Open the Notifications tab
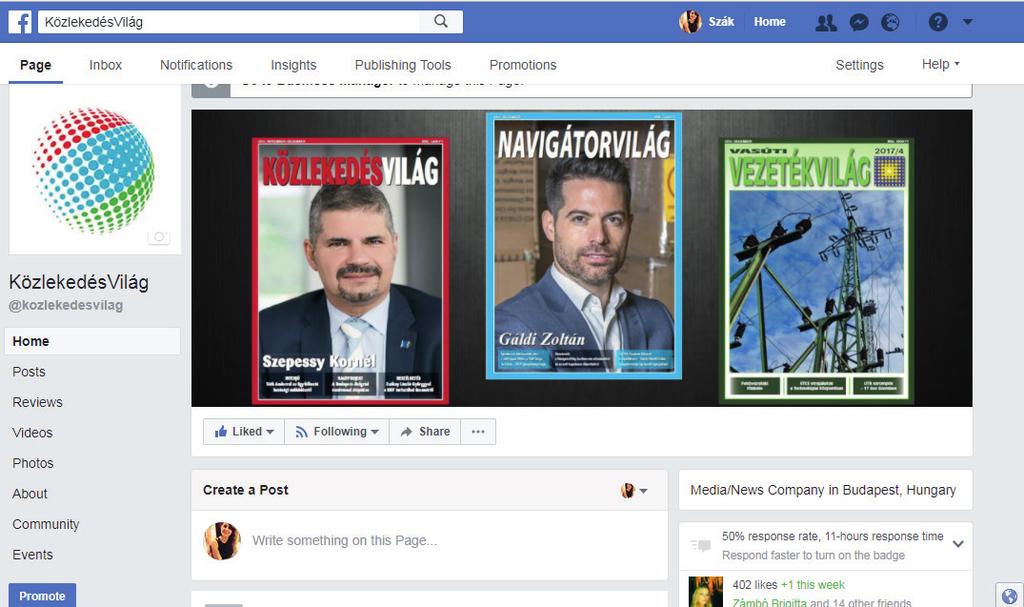Screen dimensions: 1024x607 tap(196, 65)
